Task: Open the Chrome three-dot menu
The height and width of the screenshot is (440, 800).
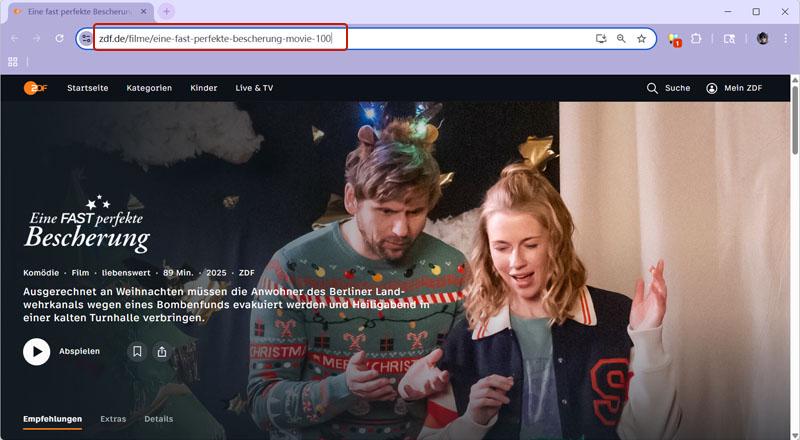Action: tap(785, 39)
